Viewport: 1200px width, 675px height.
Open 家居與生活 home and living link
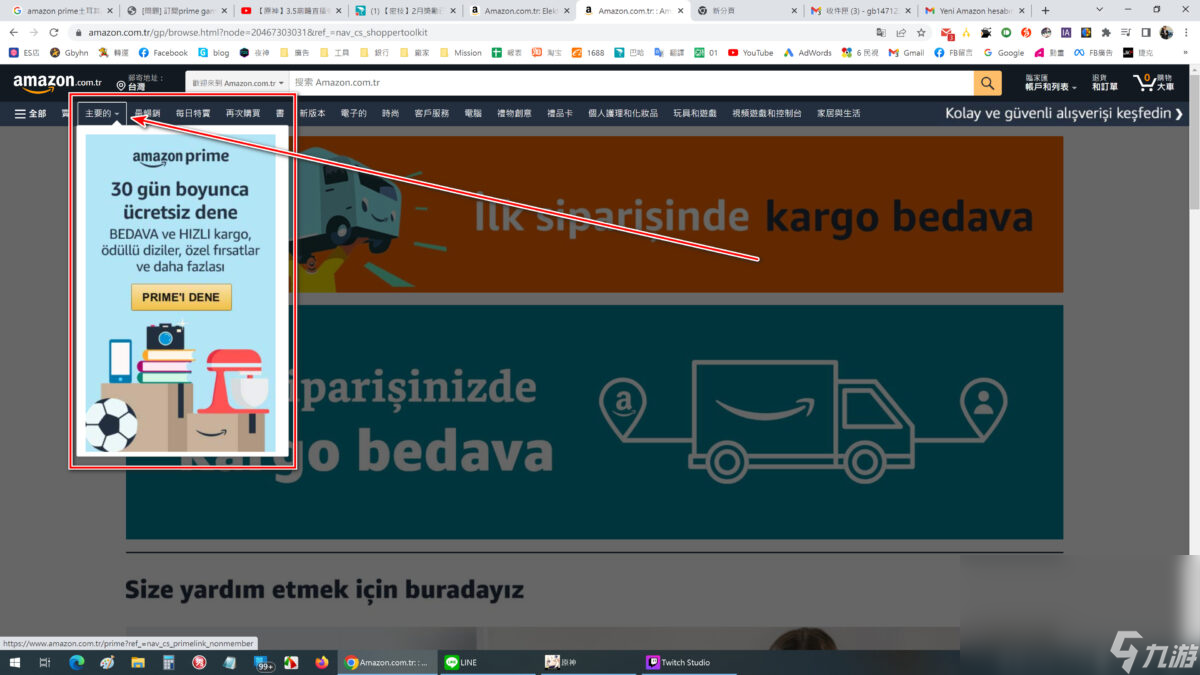click(x=839, y=113)
